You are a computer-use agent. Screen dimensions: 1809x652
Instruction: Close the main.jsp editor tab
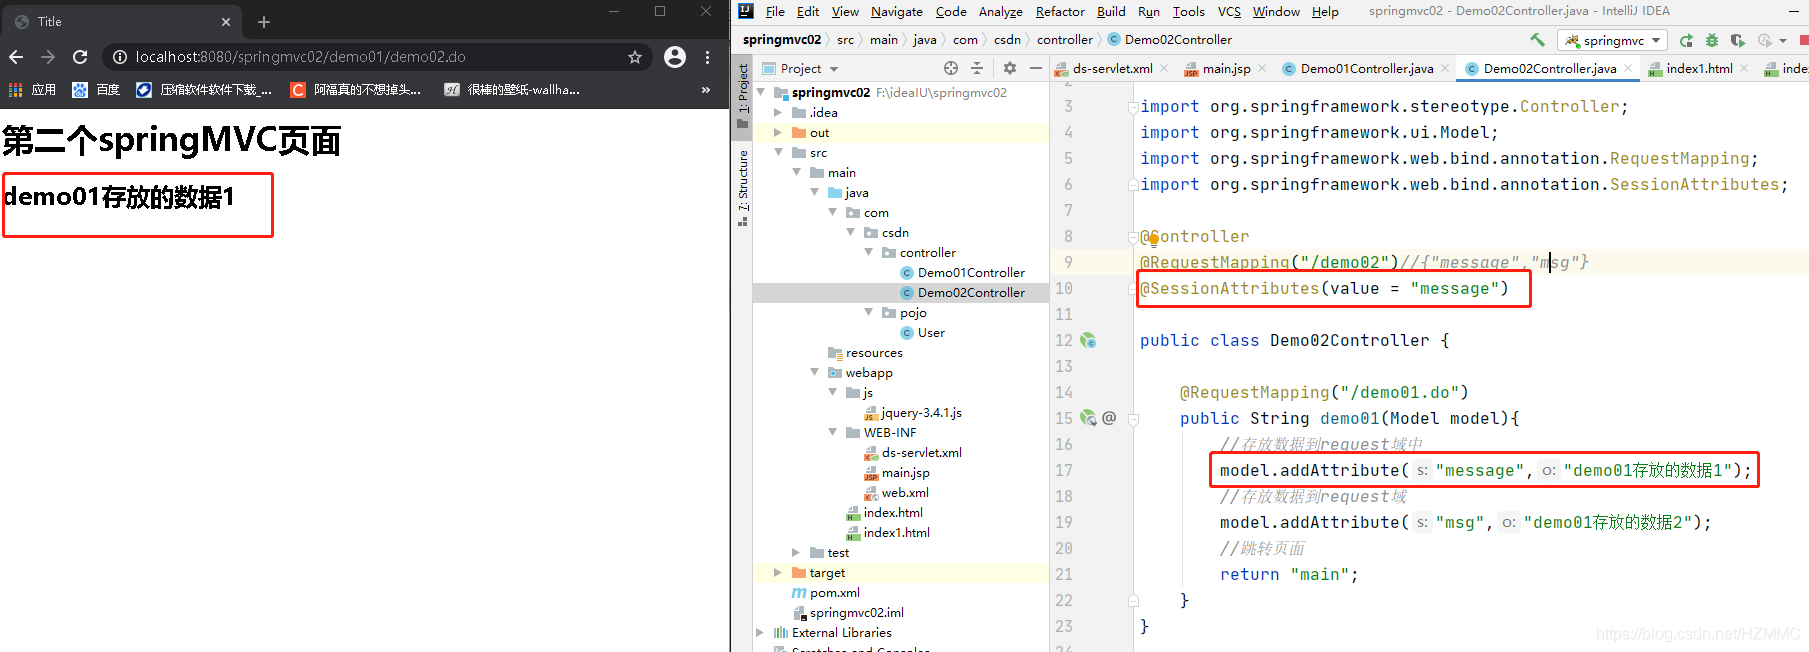(x=1262, y=68)
